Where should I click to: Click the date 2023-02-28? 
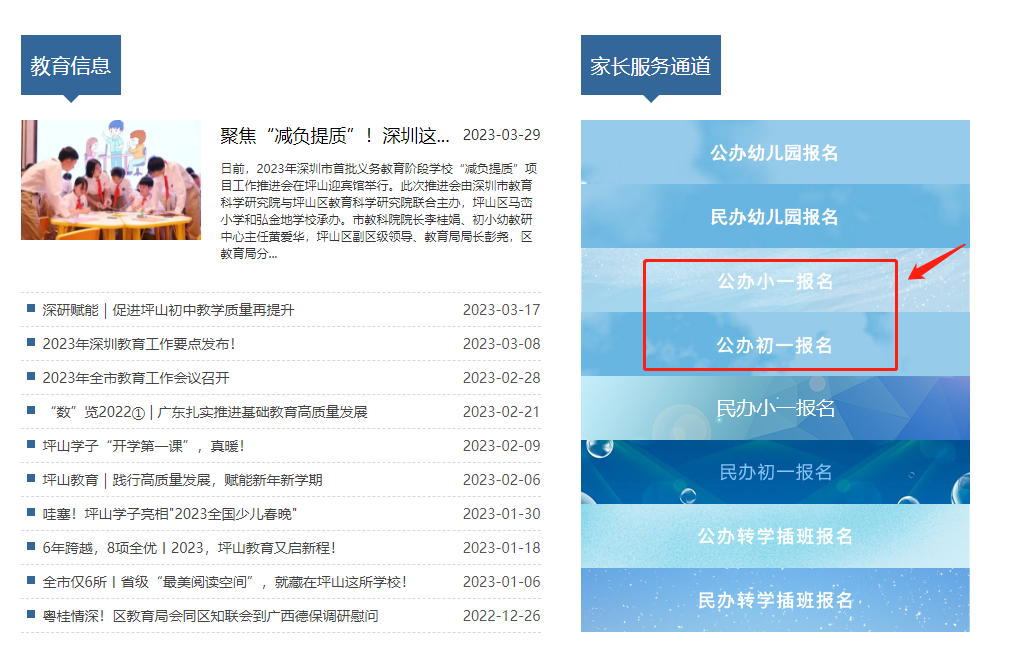501,378
